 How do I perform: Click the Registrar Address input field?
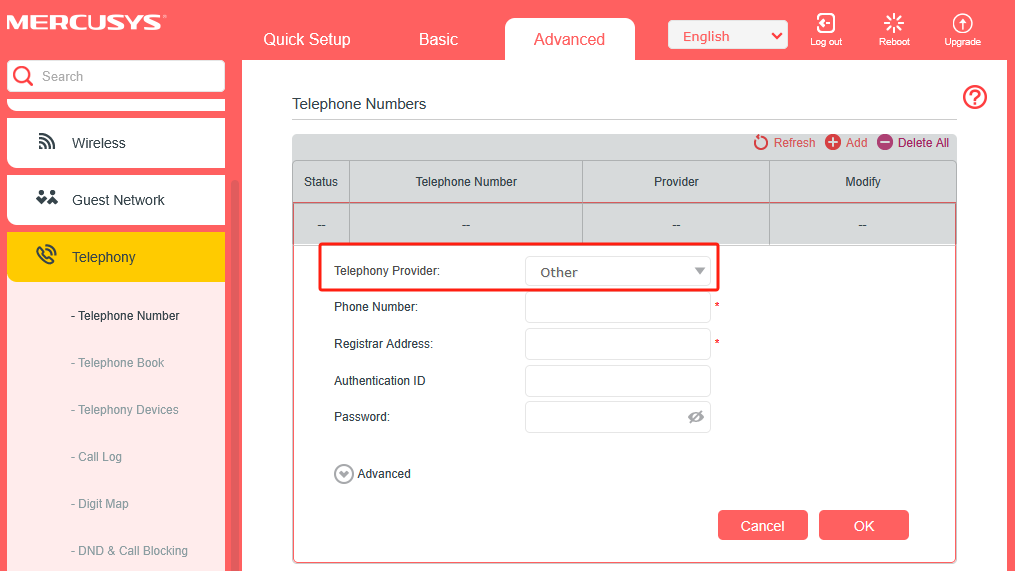[x=618, y=344]
